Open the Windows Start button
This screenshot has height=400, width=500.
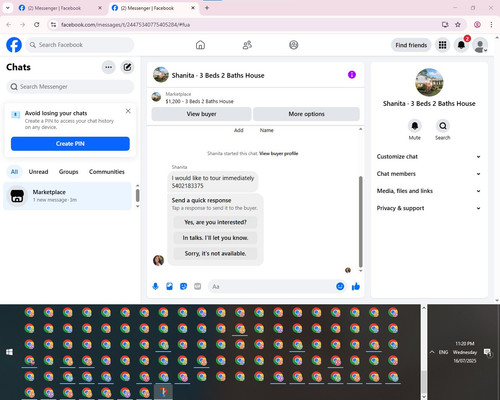tap(9, 352)
